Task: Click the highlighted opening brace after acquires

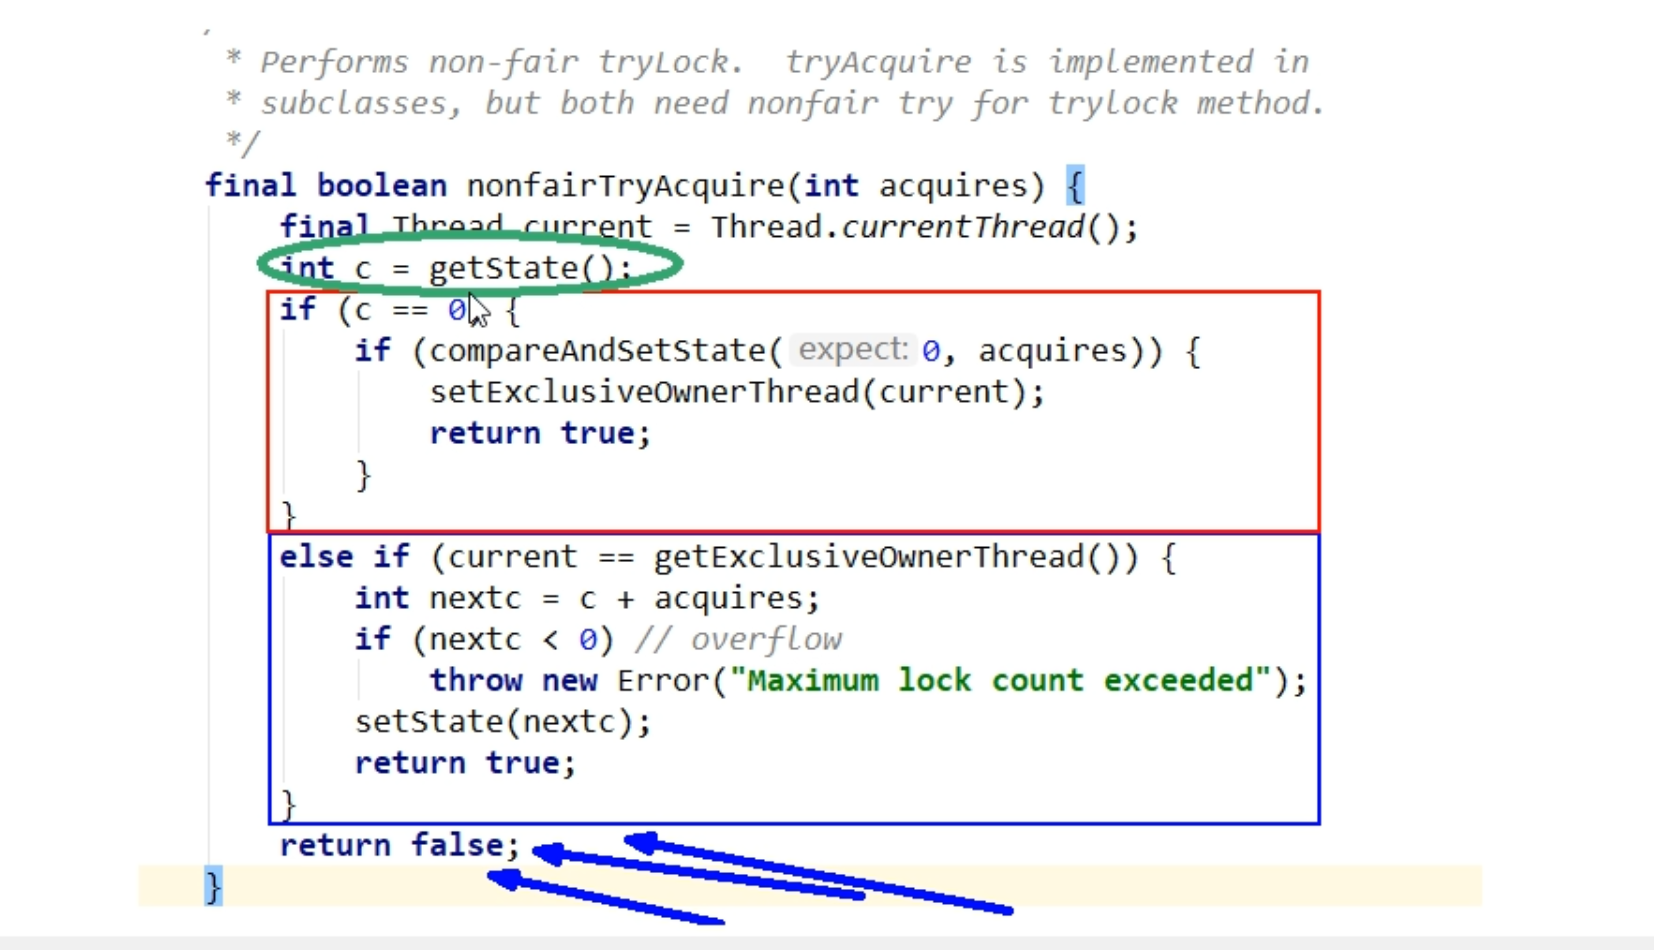Action: click(1074, 186)
